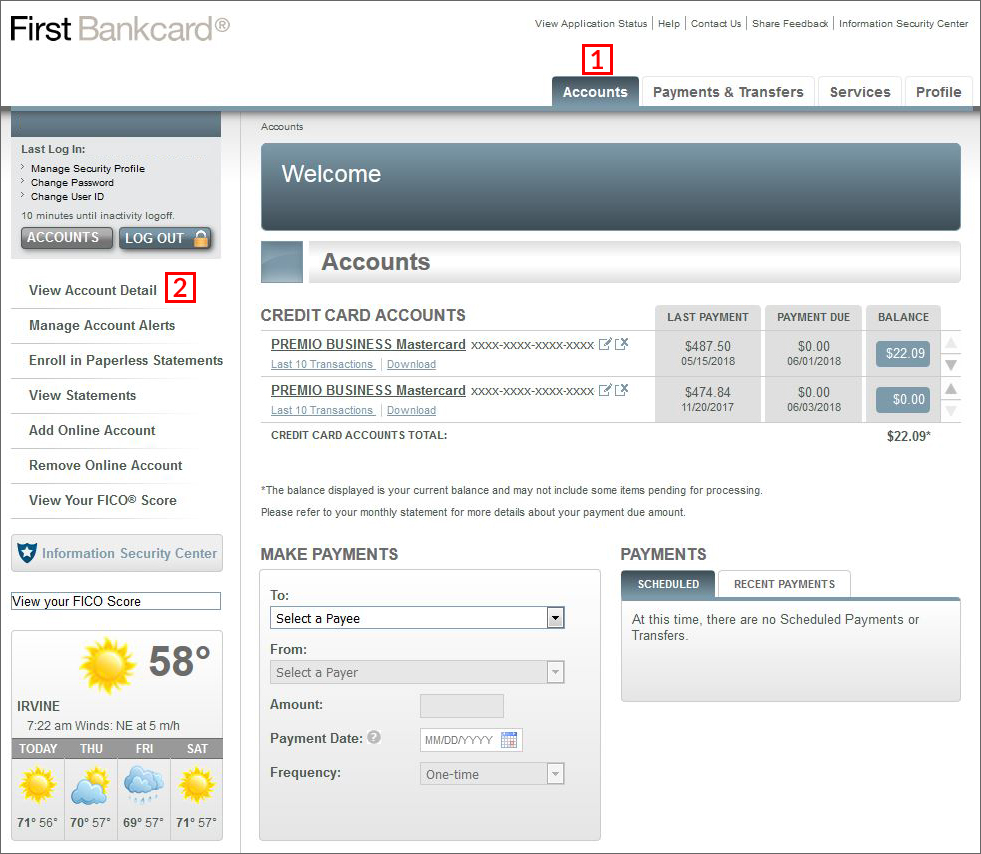Click Enroll in Paperless Statements

click(x=126, y=360)
